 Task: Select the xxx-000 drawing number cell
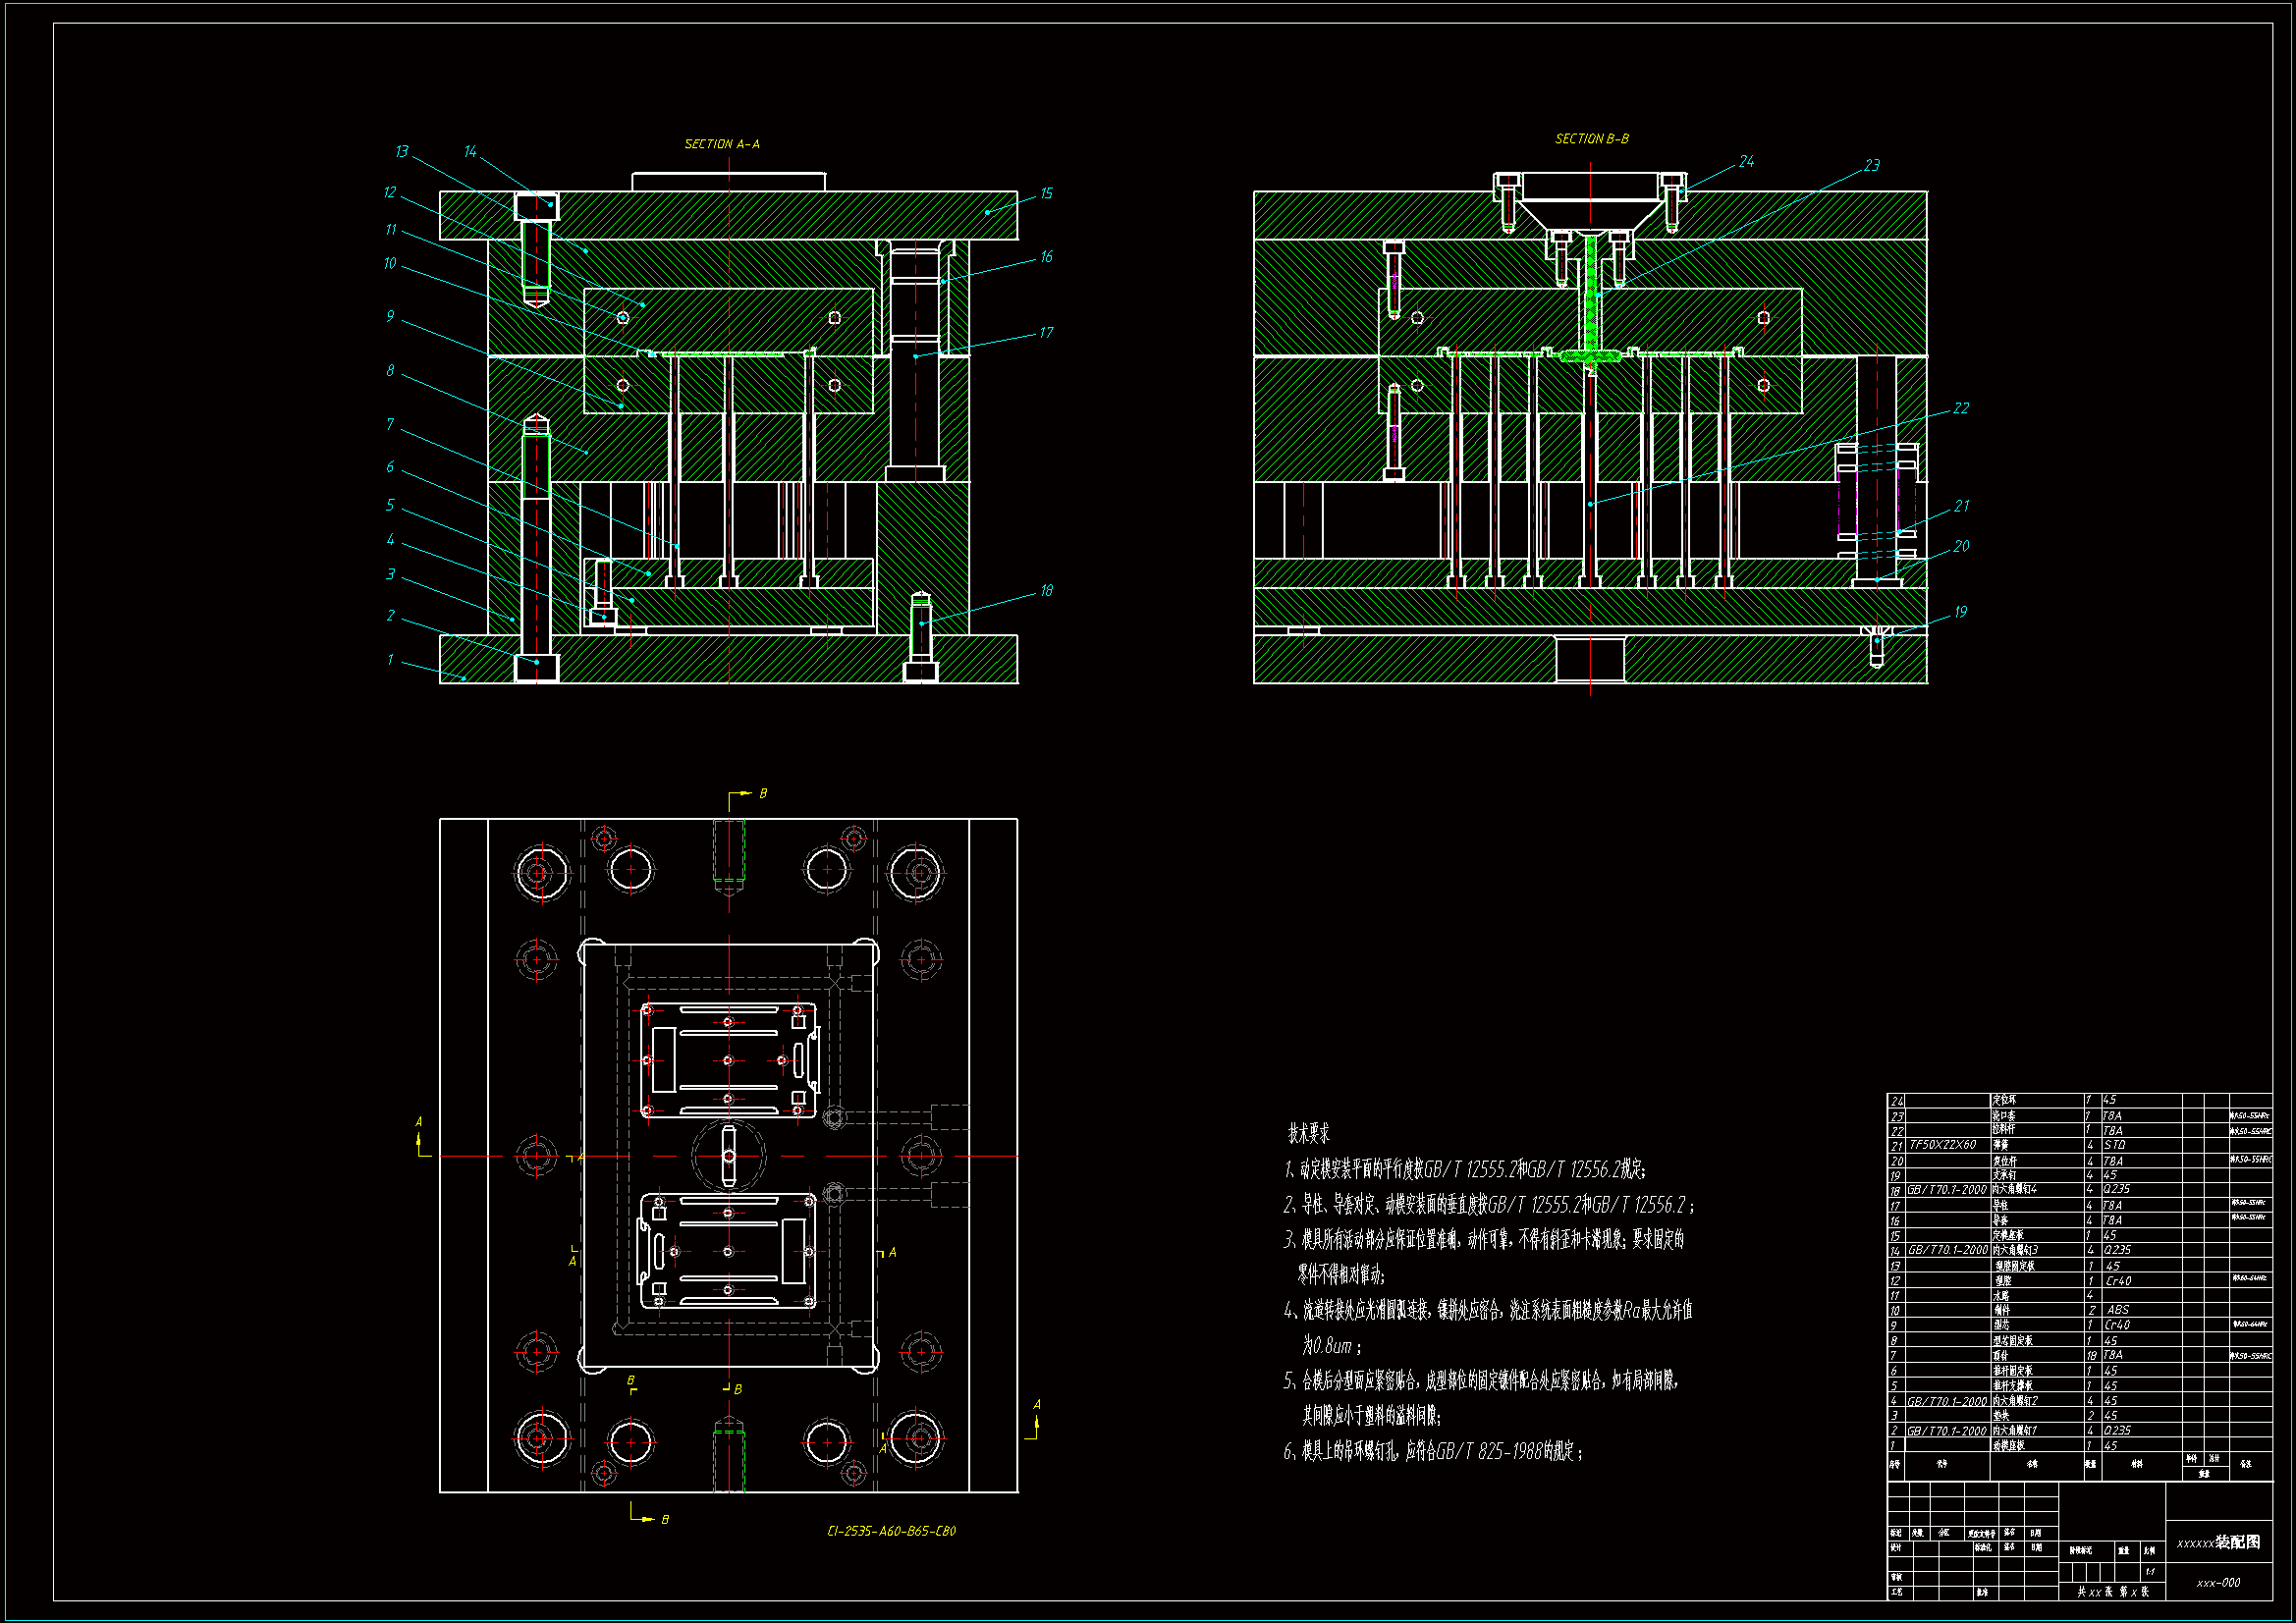click(2218, 1583)
